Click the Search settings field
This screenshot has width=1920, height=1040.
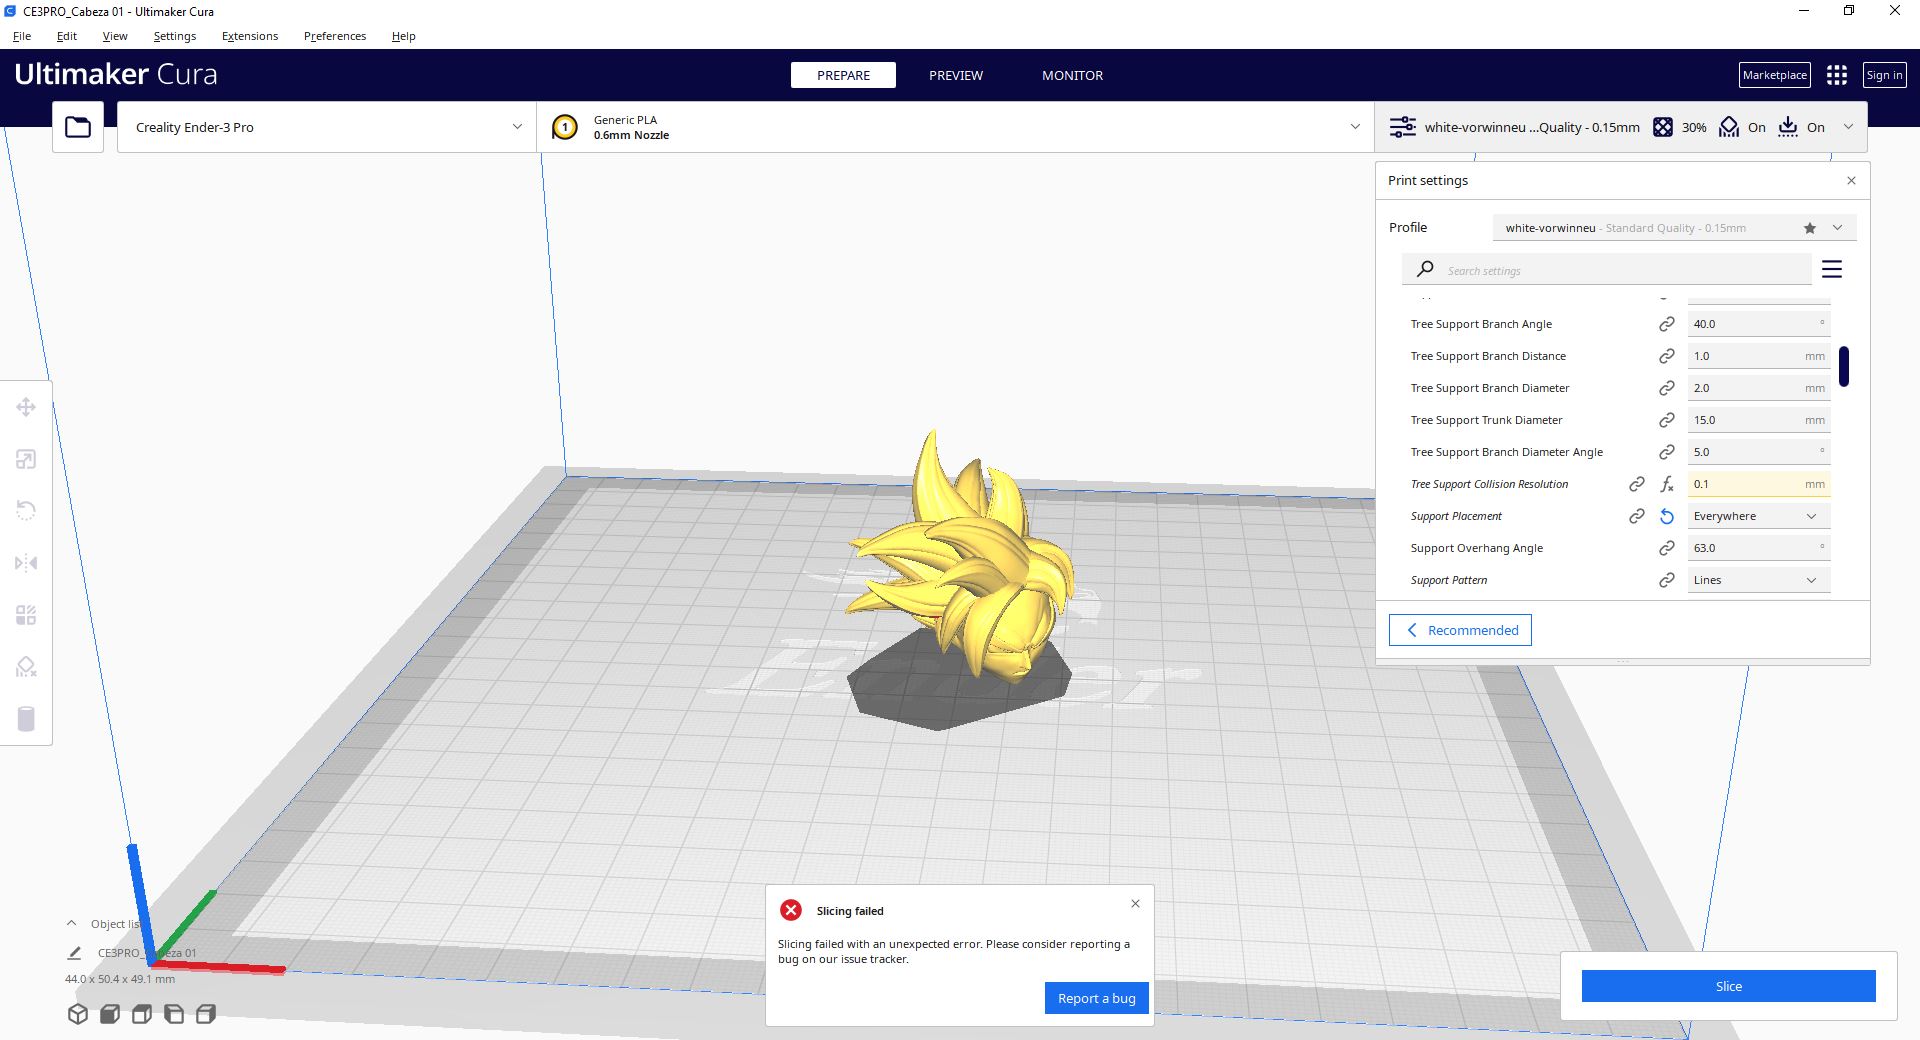point(1606,270)
